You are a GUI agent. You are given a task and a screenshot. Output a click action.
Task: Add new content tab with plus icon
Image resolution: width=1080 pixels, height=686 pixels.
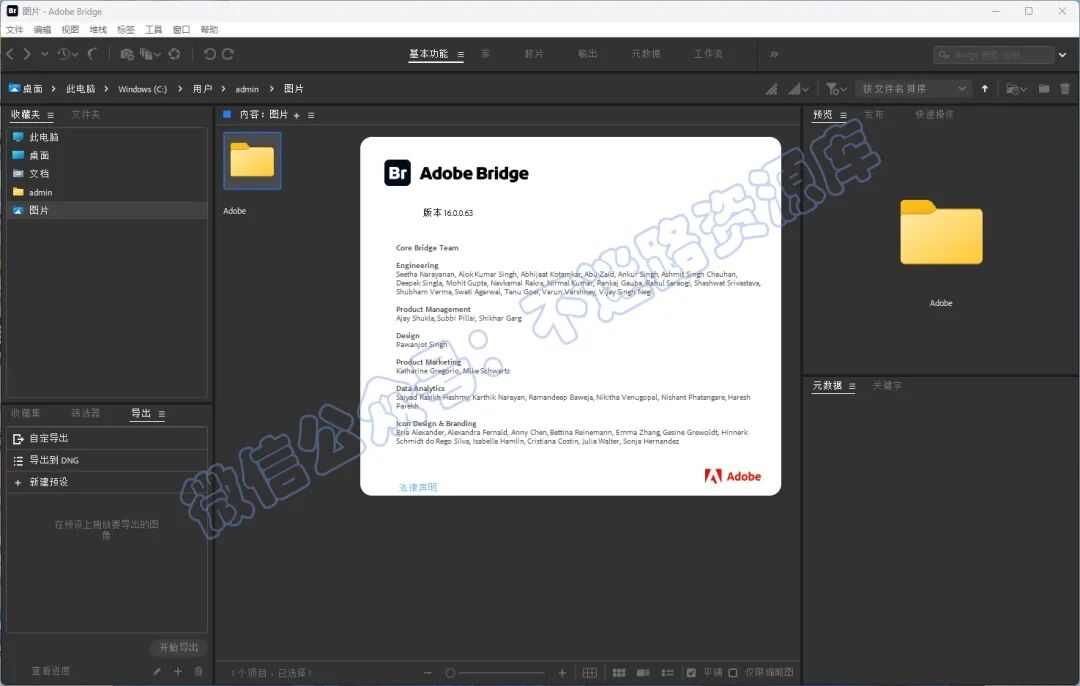pos(296,115)
